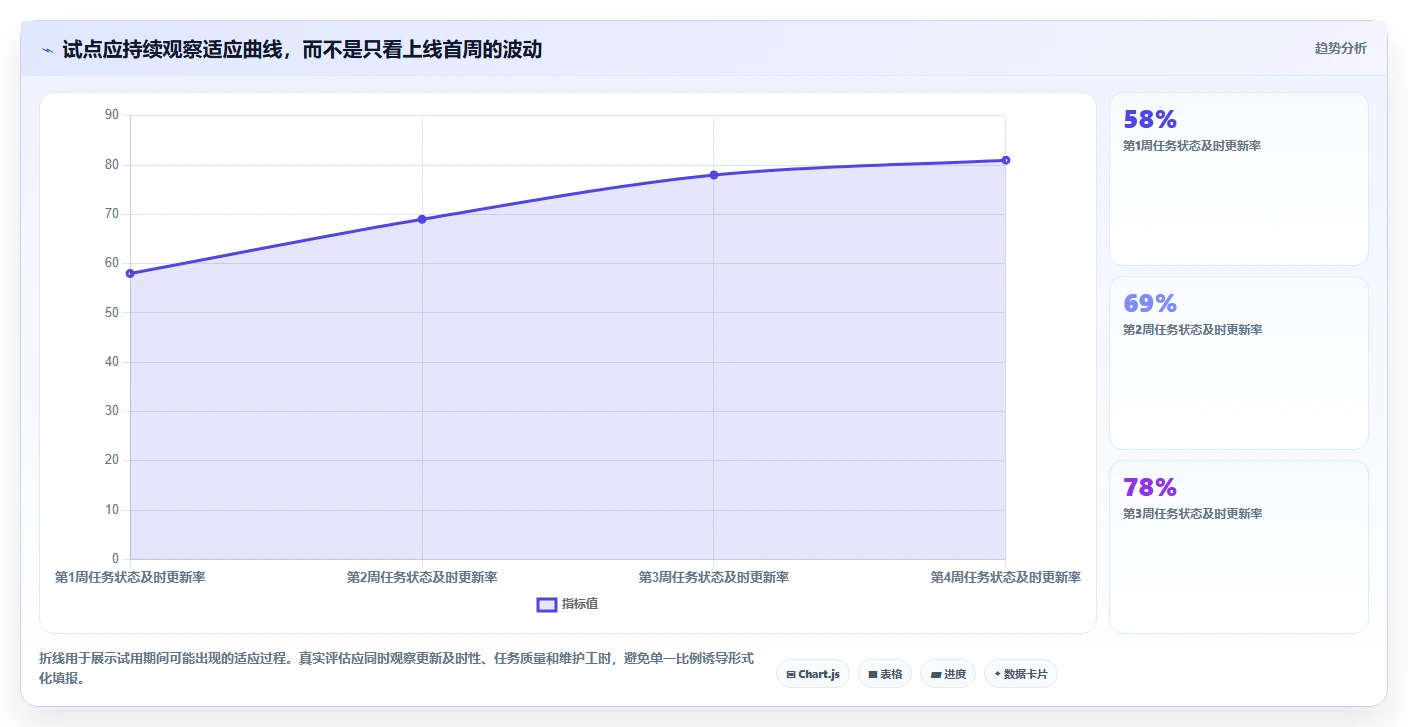Click the y-axis tick value 10

pyautogui.click(x=111, y=509)
